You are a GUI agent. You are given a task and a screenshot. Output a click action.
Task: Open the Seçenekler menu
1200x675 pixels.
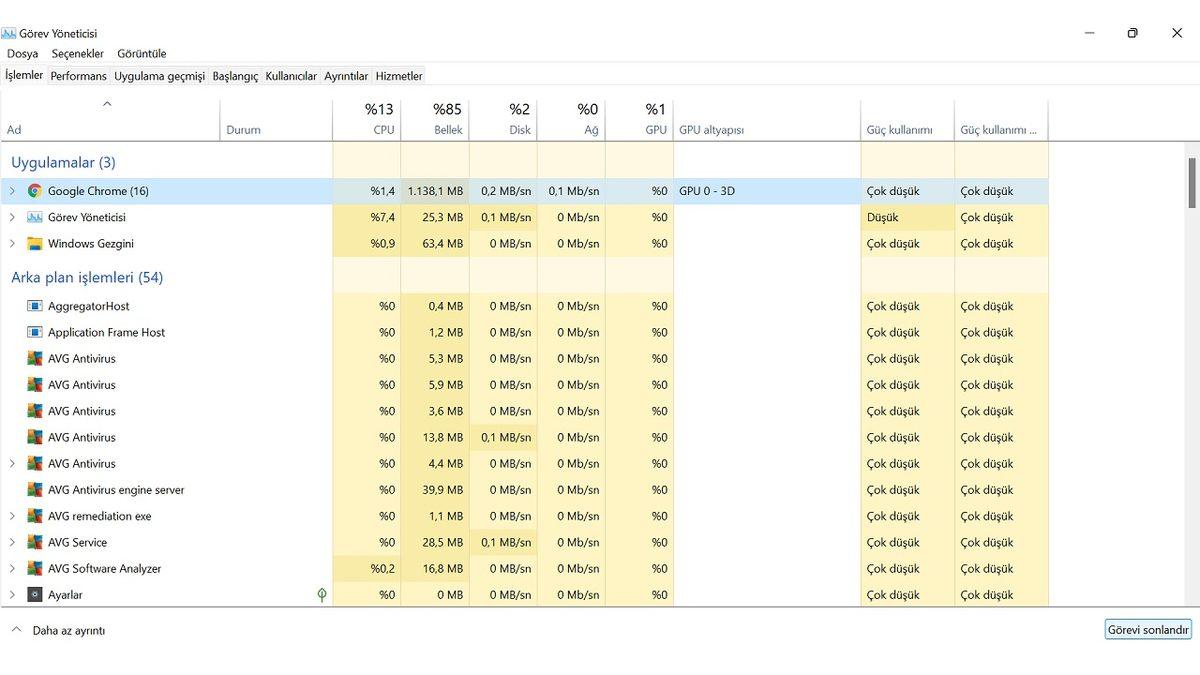pos(78,53)
